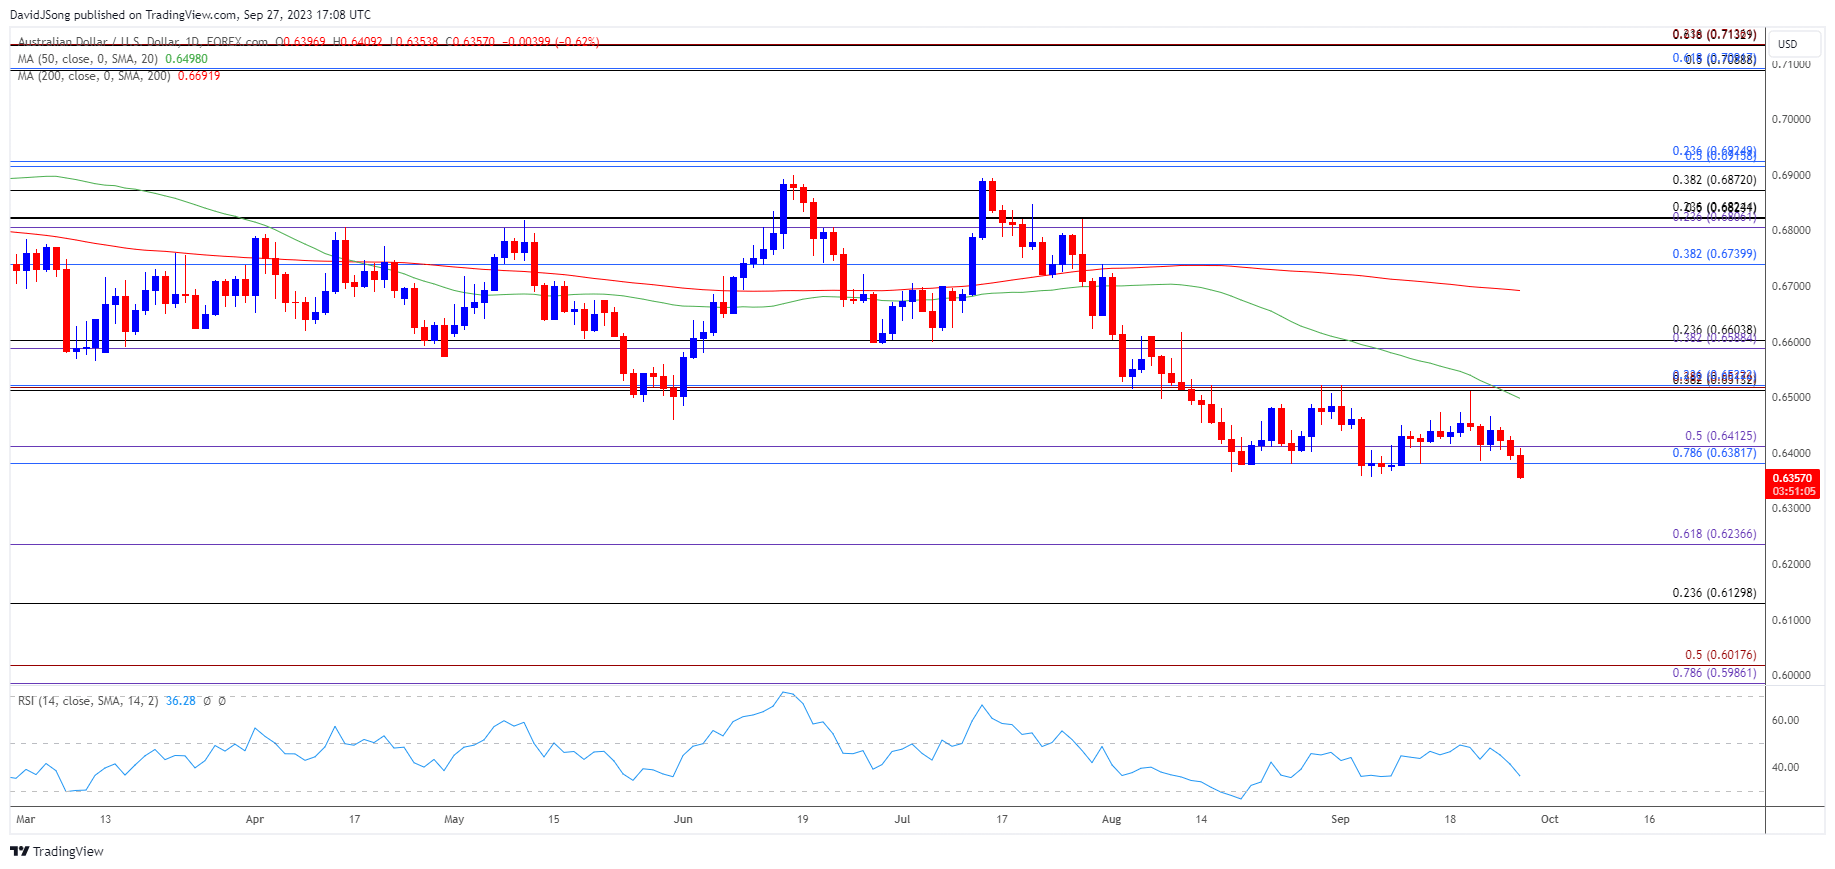Click the Oct label on the date axis
The width and height of the screenshot is (1835, 869).
point(1549,819)
